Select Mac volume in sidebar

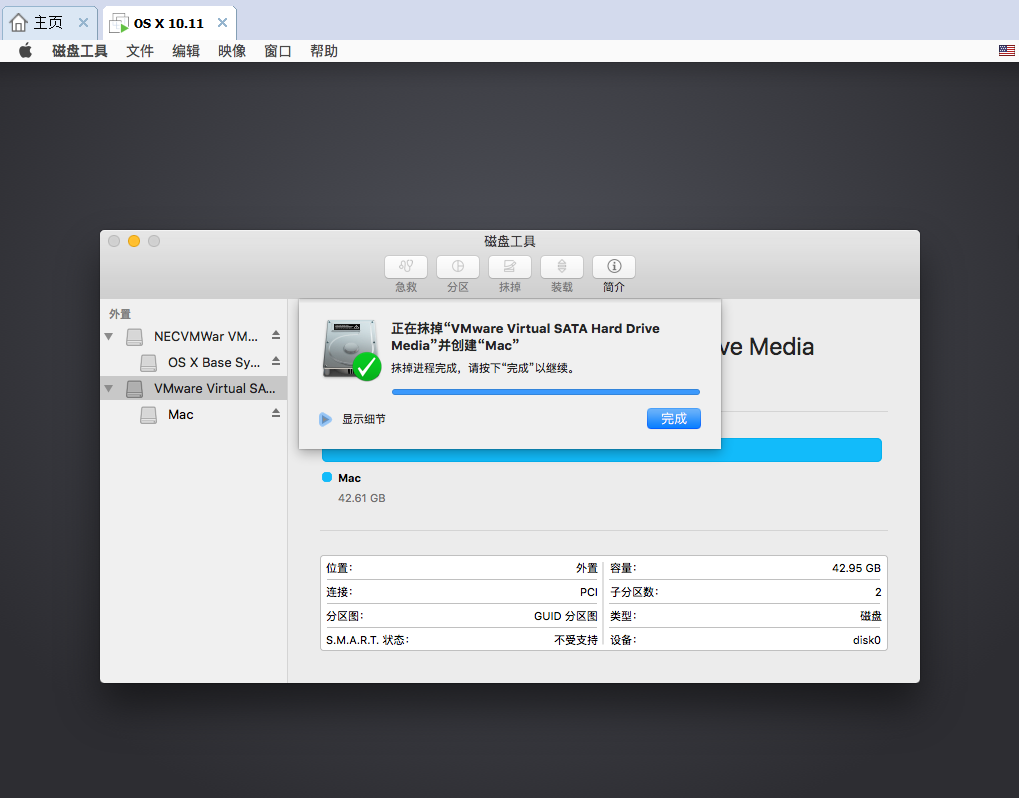pos(194,415)
